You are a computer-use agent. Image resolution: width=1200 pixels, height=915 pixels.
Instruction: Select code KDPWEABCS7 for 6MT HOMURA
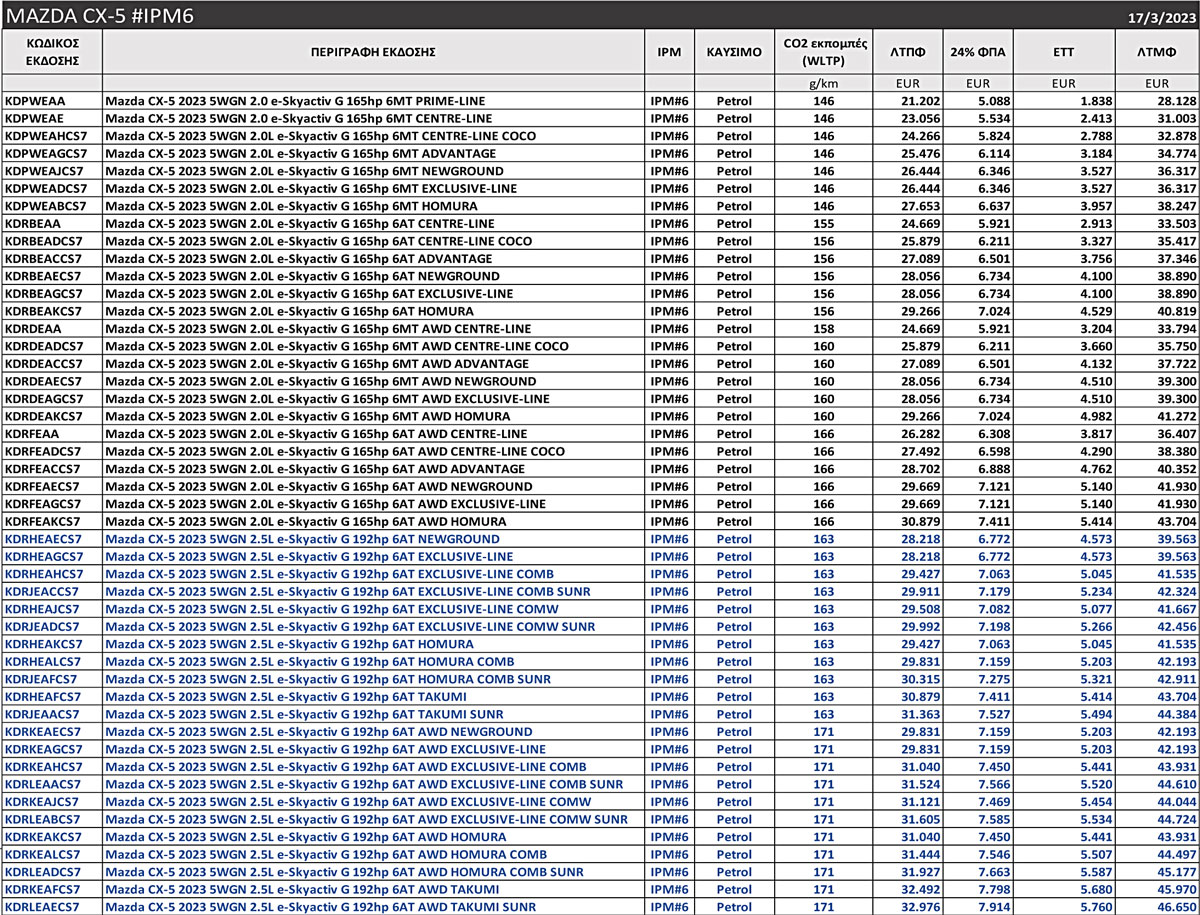coord(45,206)
